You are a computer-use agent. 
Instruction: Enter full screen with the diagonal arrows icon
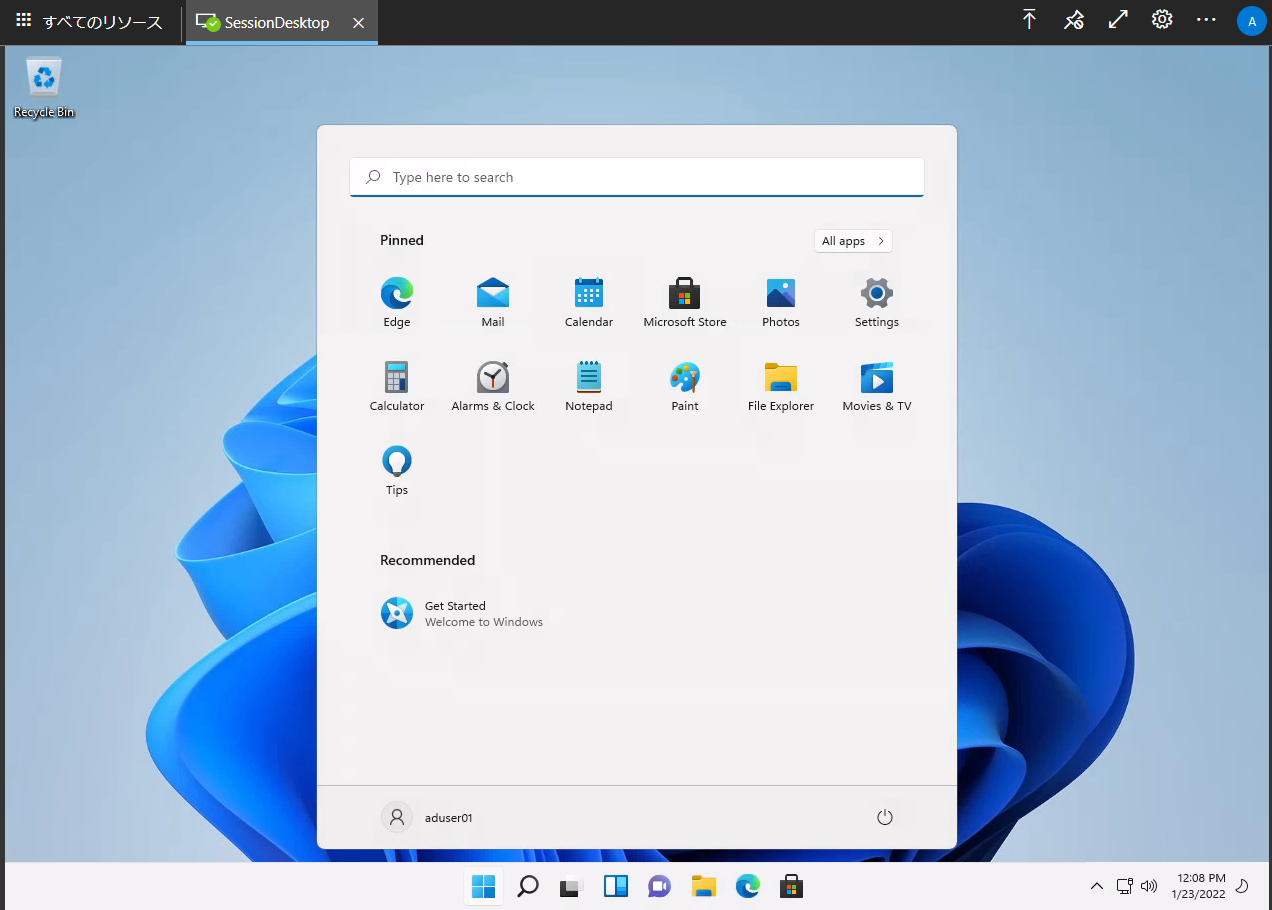point(1118,19)
